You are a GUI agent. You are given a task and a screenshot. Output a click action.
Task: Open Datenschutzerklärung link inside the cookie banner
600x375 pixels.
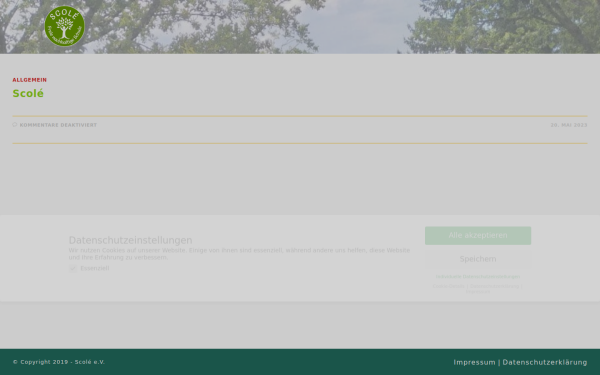[494, 286]
